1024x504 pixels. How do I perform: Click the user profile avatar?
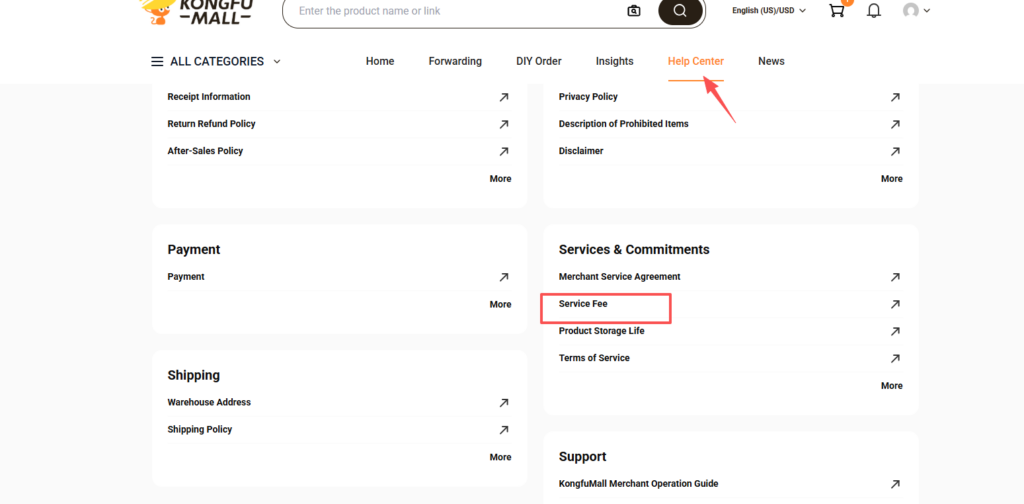(x=911, y=11)
